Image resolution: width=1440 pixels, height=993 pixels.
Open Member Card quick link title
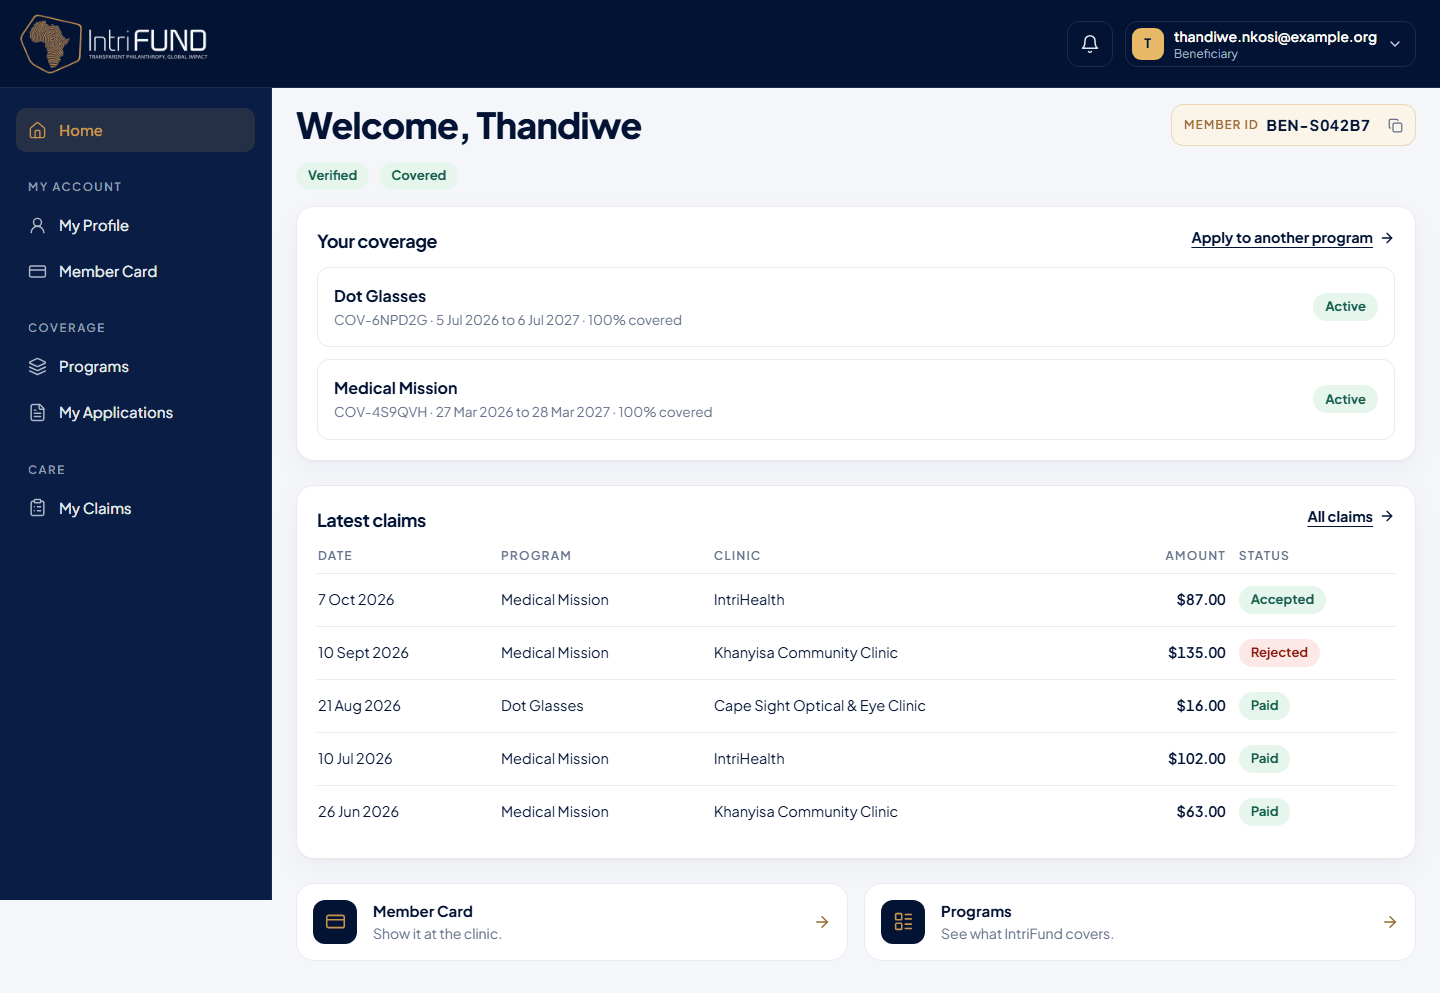tap(423, 912)
